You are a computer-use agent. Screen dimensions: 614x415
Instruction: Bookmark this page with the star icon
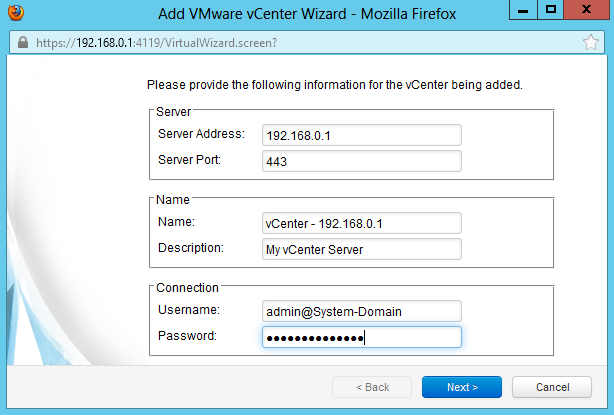[591, 42]
